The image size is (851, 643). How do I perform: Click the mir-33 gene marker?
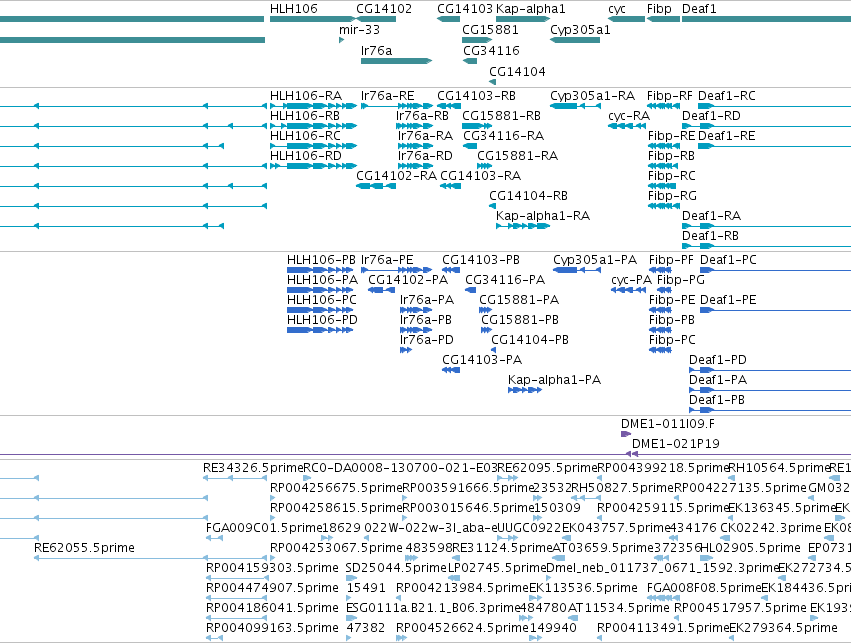pos(341,40)
